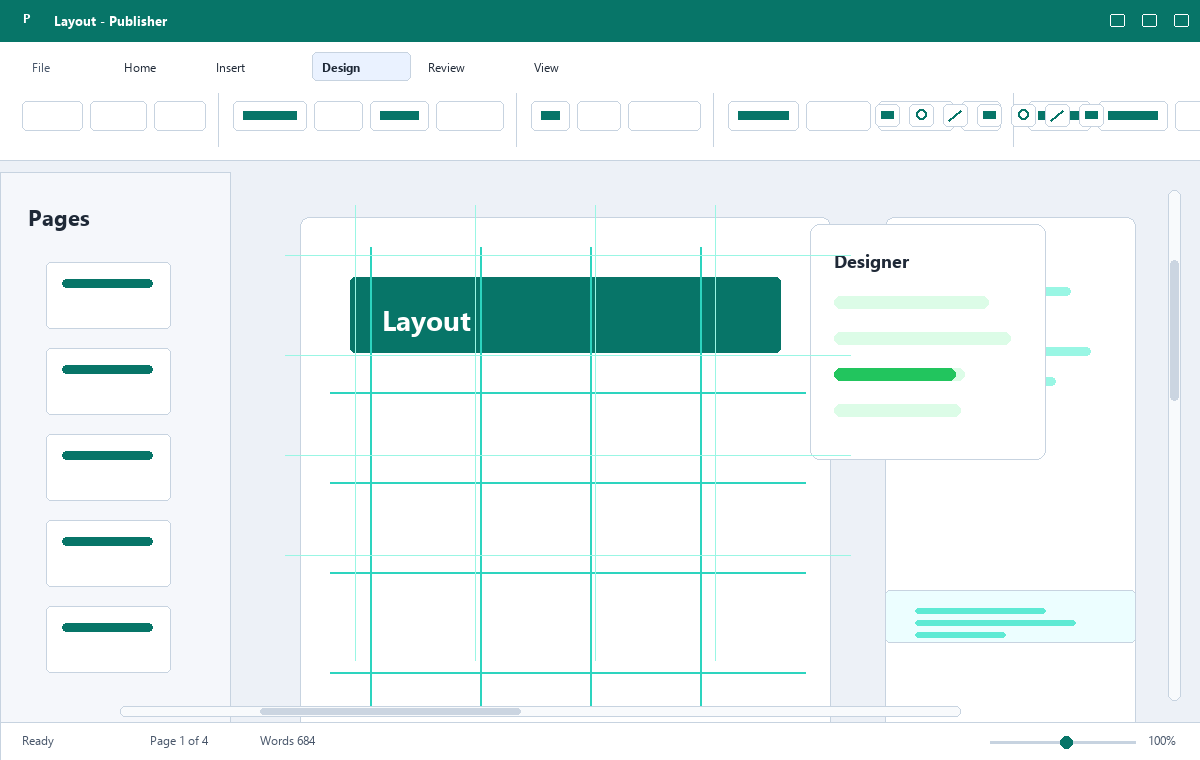The height and width of the screenshot is (760, 1200).
Task: Select the line shape icon after the ribbon divider
Action: click(1057, 116)
